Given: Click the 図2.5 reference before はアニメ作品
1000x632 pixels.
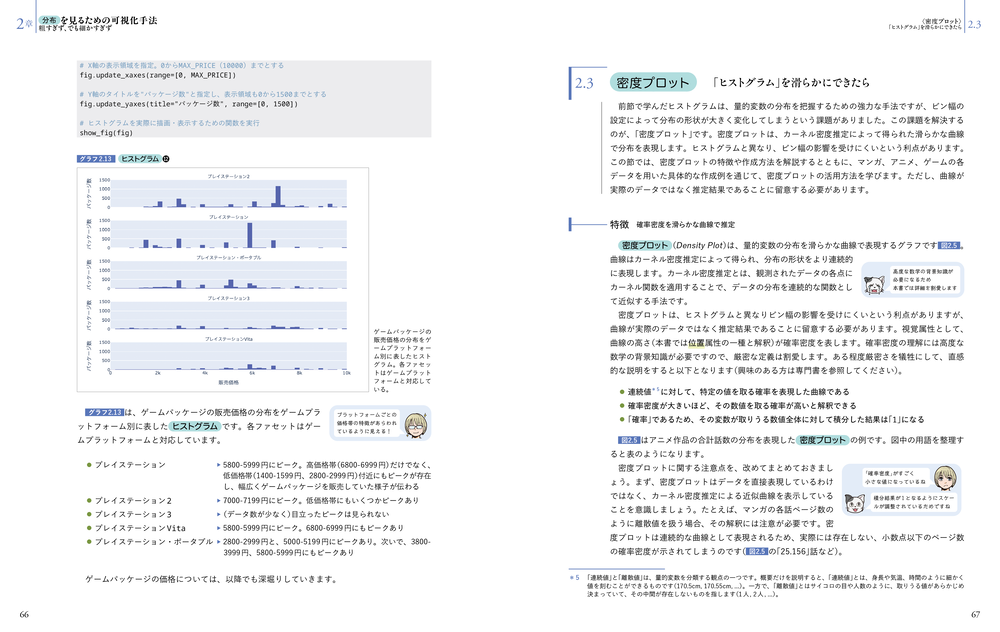Looking at the screenshot, I should click(x=629, y=439).
